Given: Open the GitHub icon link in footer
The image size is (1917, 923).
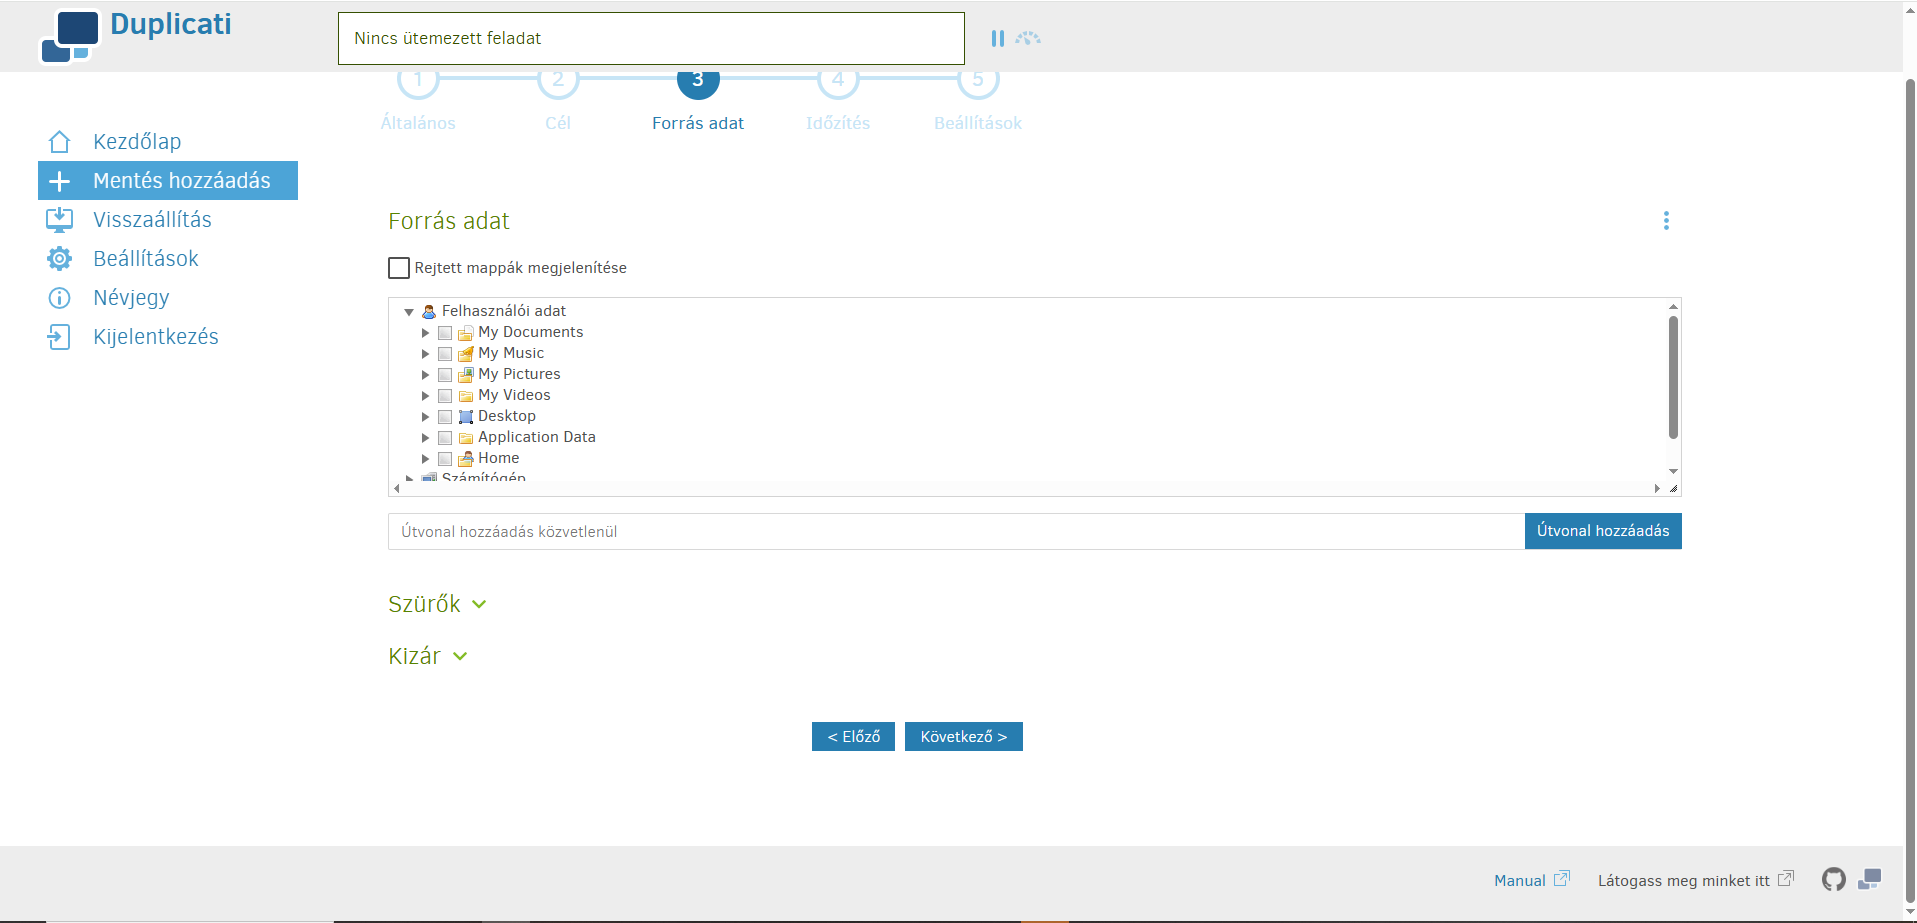Looking at the screenshot, I should tap(1833, 880).
